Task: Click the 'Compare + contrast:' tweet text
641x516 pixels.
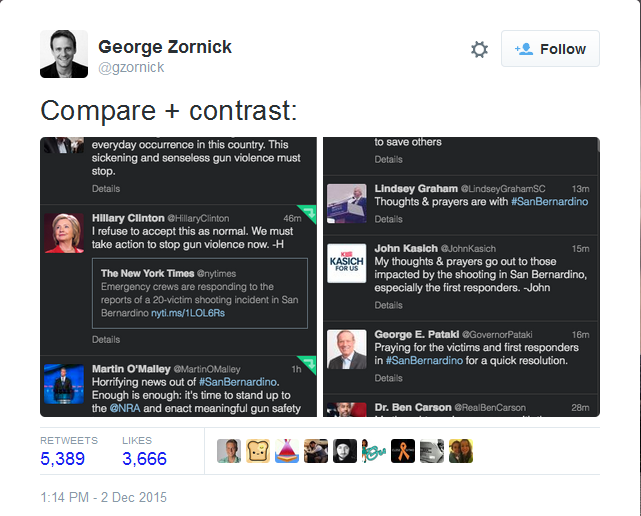Action: pyautogui.click(x=169, y=109)
